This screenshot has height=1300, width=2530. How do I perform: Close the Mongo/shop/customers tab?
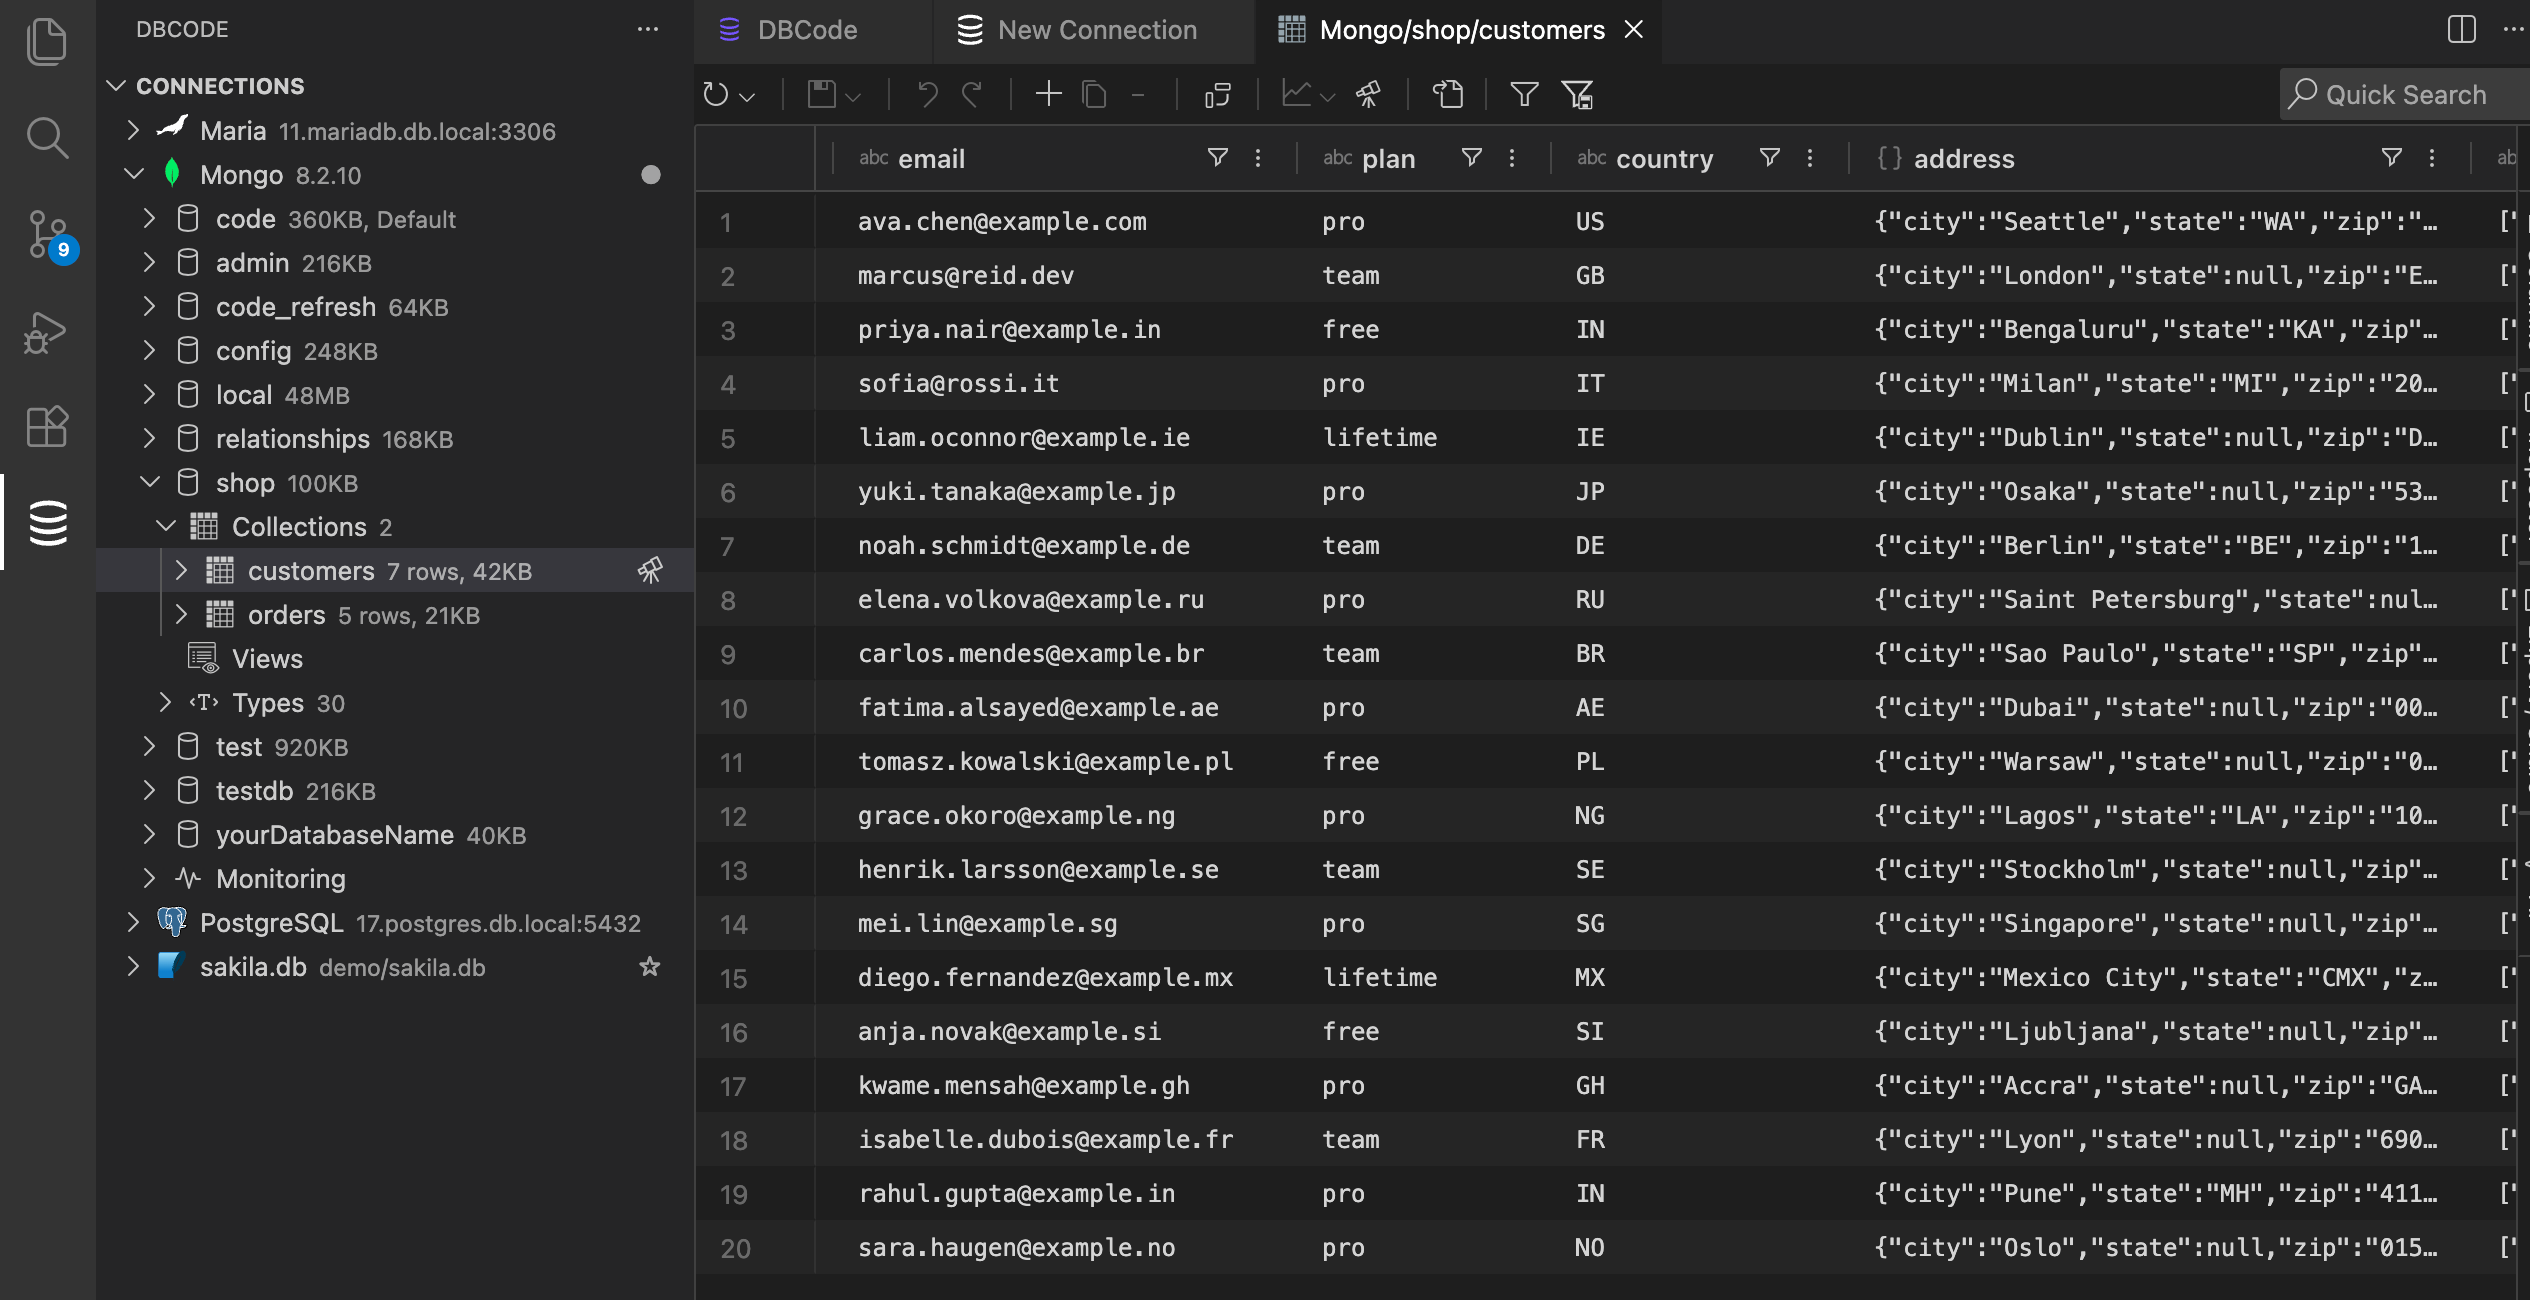[1634, 30]
